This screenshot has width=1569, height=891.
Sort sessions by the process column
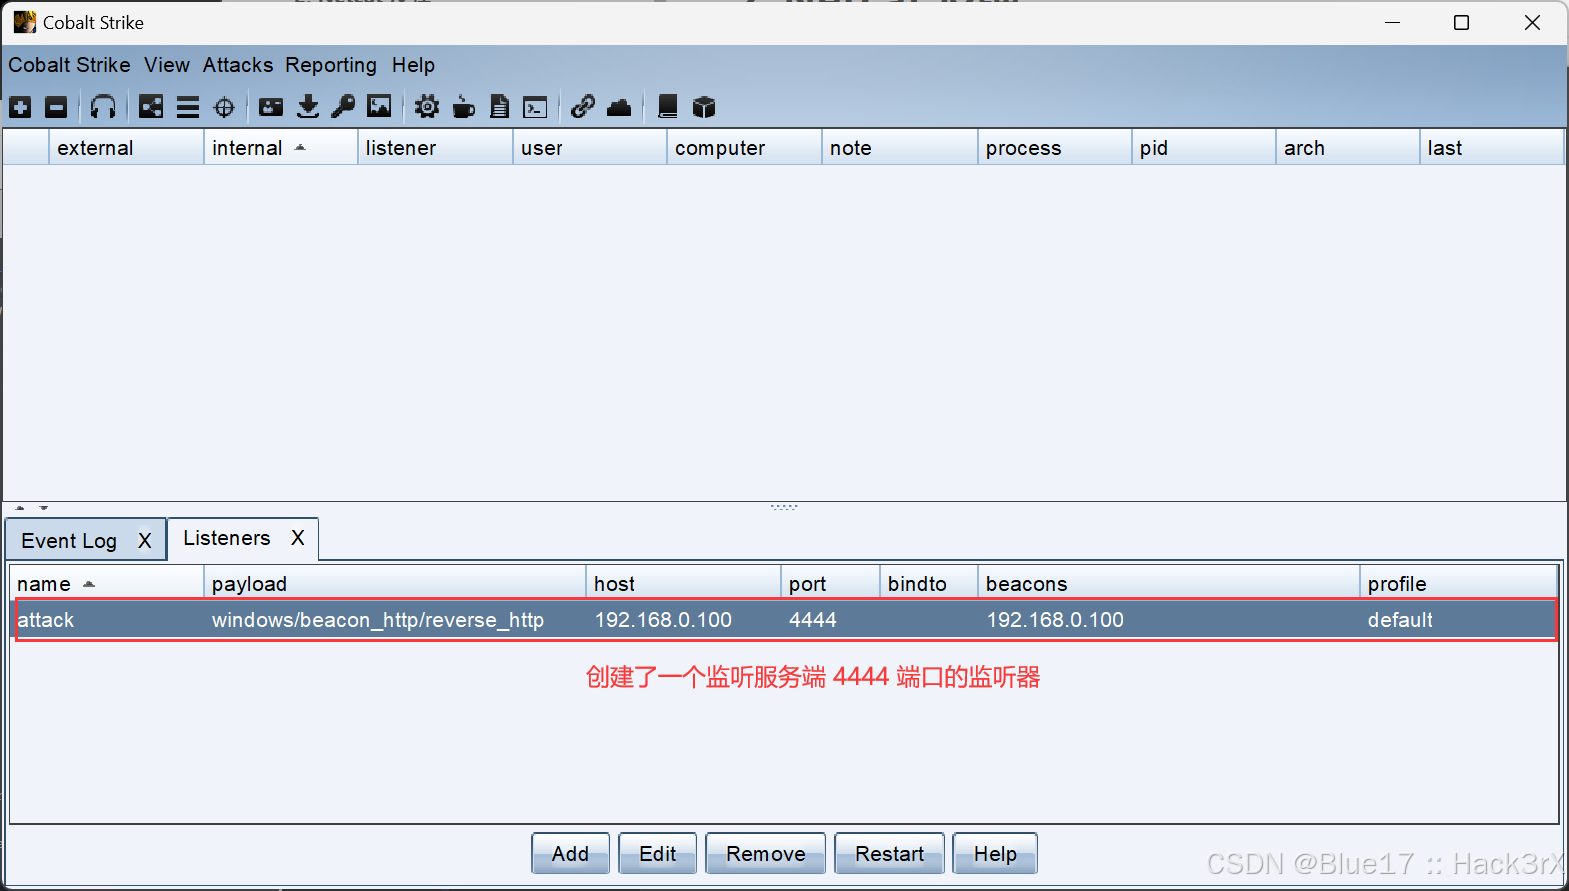pos(1054,148)
